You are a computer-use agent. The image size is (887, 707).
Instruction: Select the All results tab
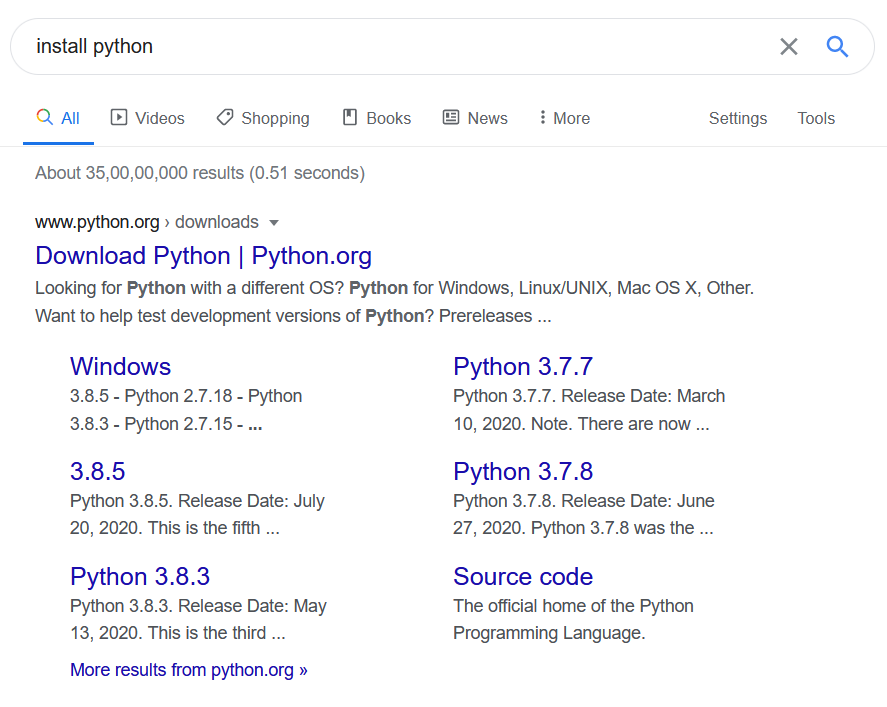(58, 118)
